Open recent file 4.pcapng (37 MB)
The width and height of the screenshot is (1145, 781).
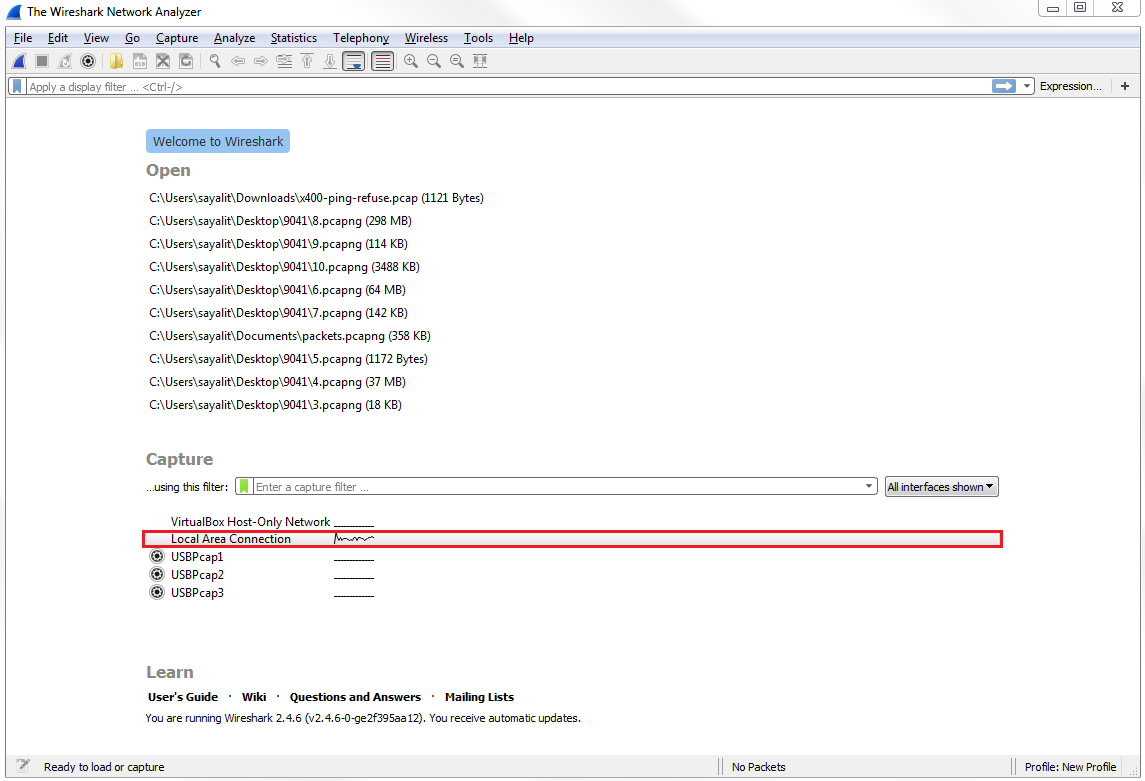[277, 382]
